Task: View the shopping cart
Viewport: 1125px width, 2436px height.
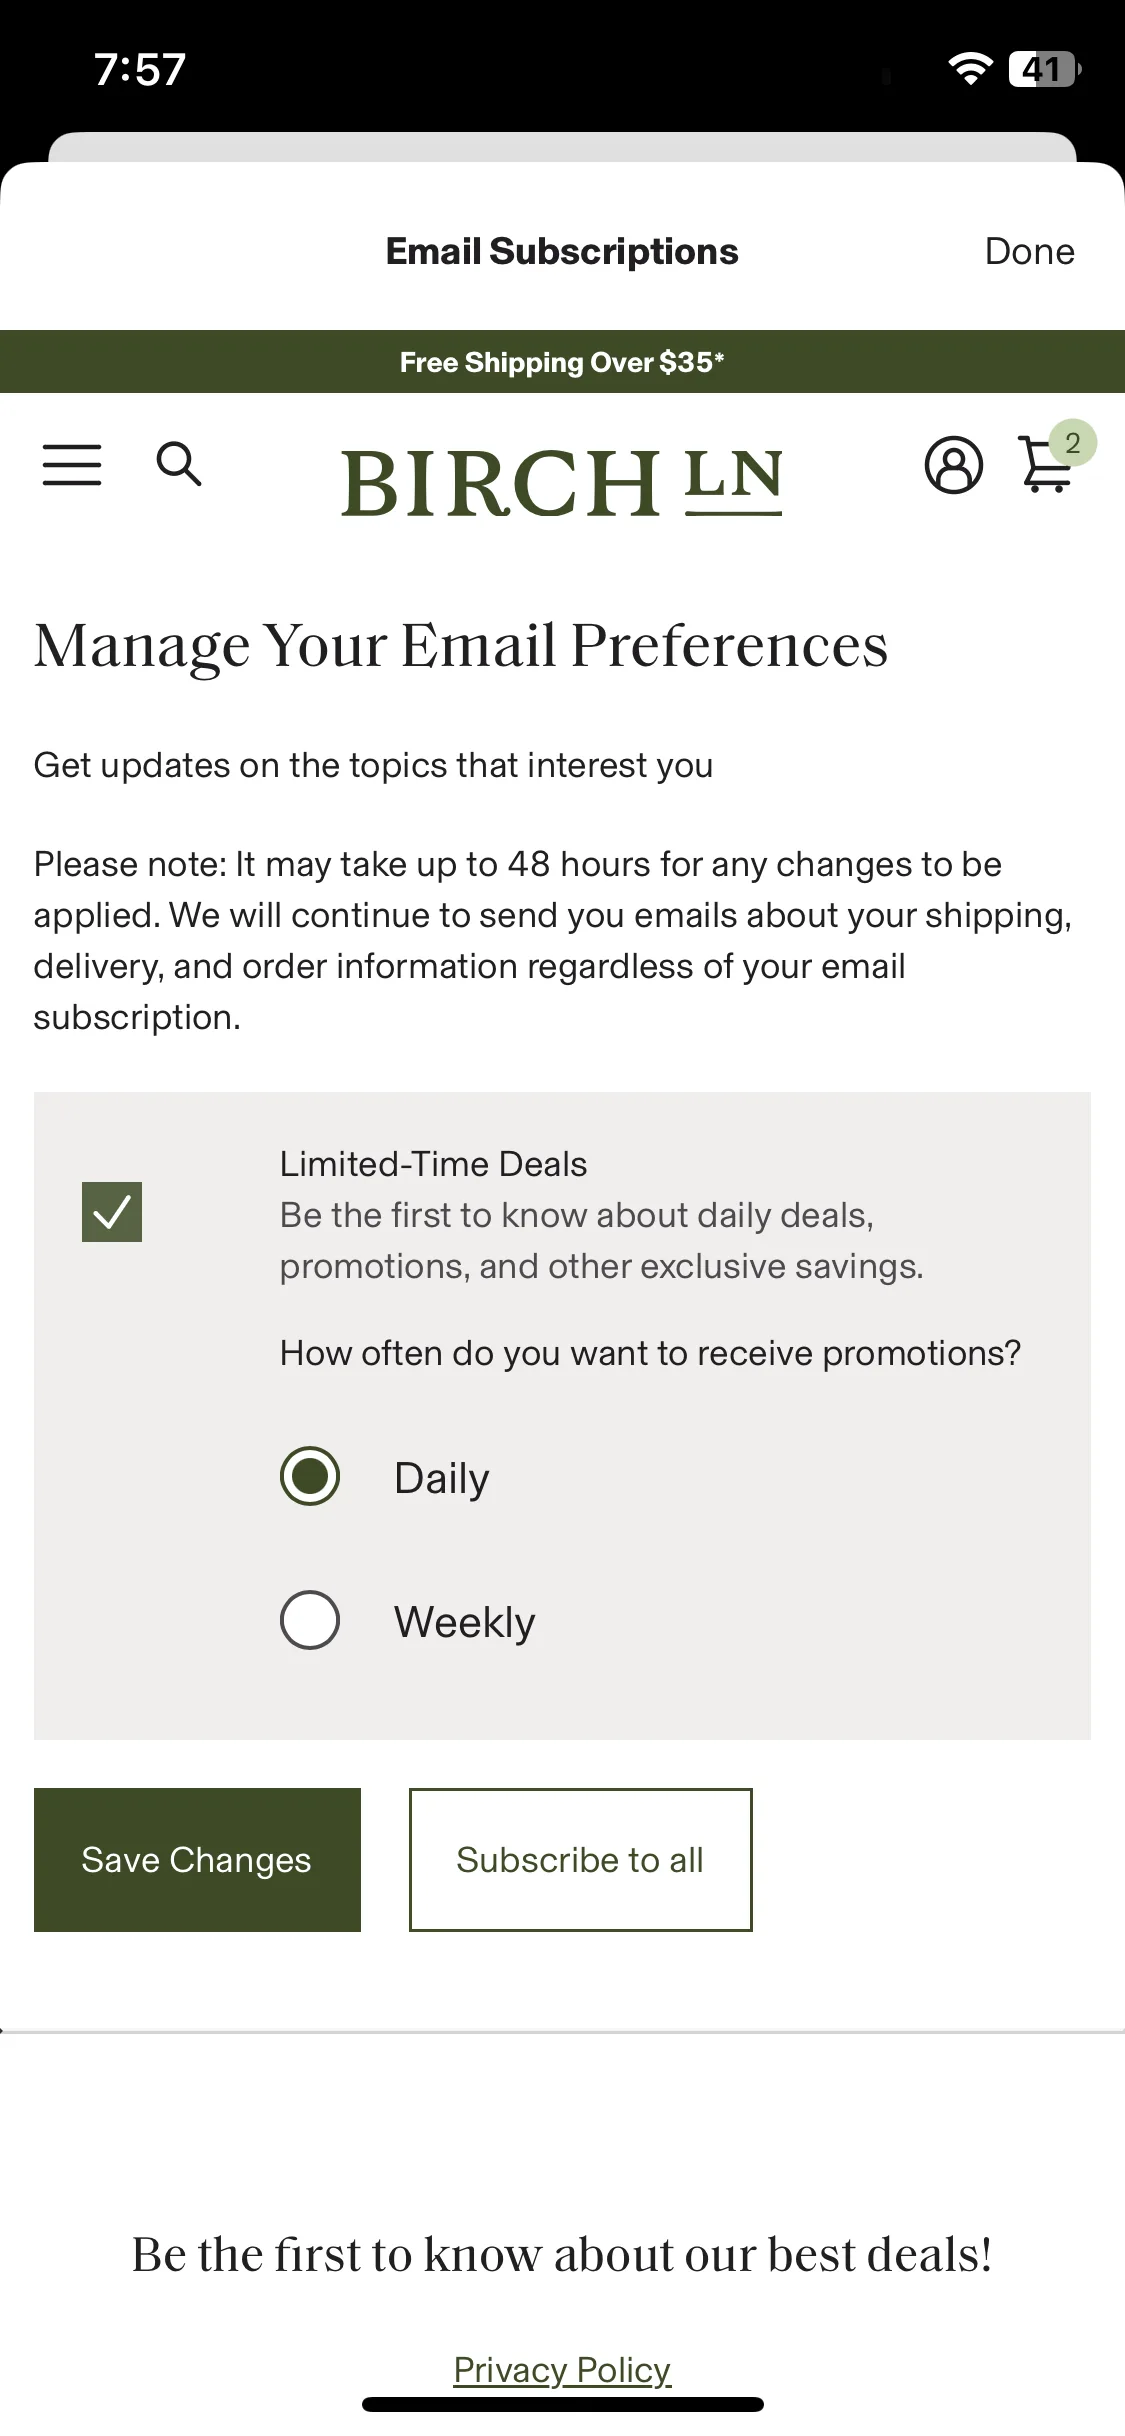Action: click(x=1046, y=465)
